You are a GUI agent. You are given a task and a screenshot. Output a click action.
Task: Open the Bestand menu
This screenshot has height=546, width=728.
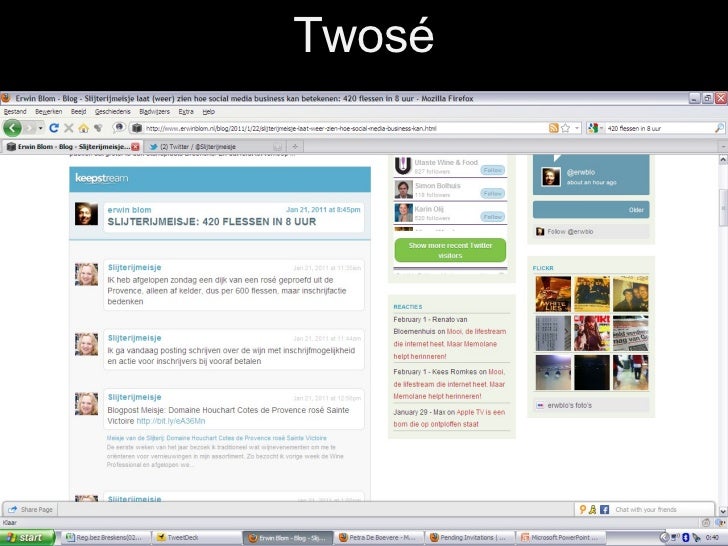pyautogui.click(x=15, y=112)
